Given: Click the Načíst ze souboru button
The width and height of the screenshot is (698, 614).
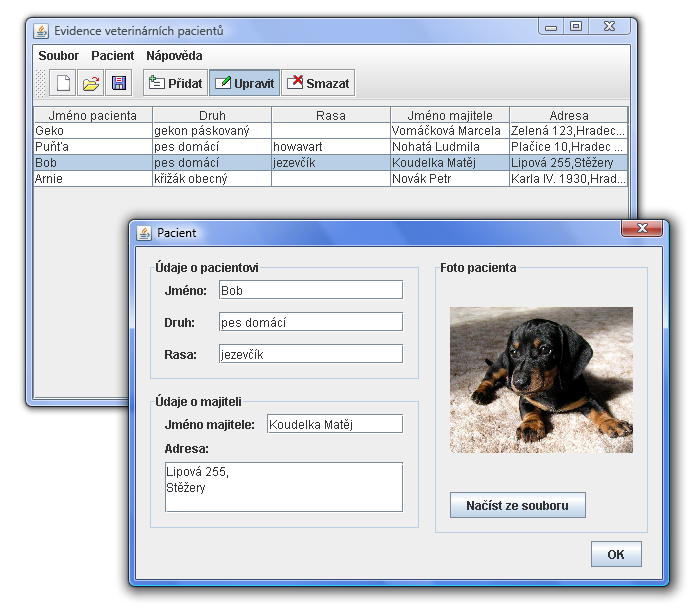Looking at the screenshot, I should 517,505.
